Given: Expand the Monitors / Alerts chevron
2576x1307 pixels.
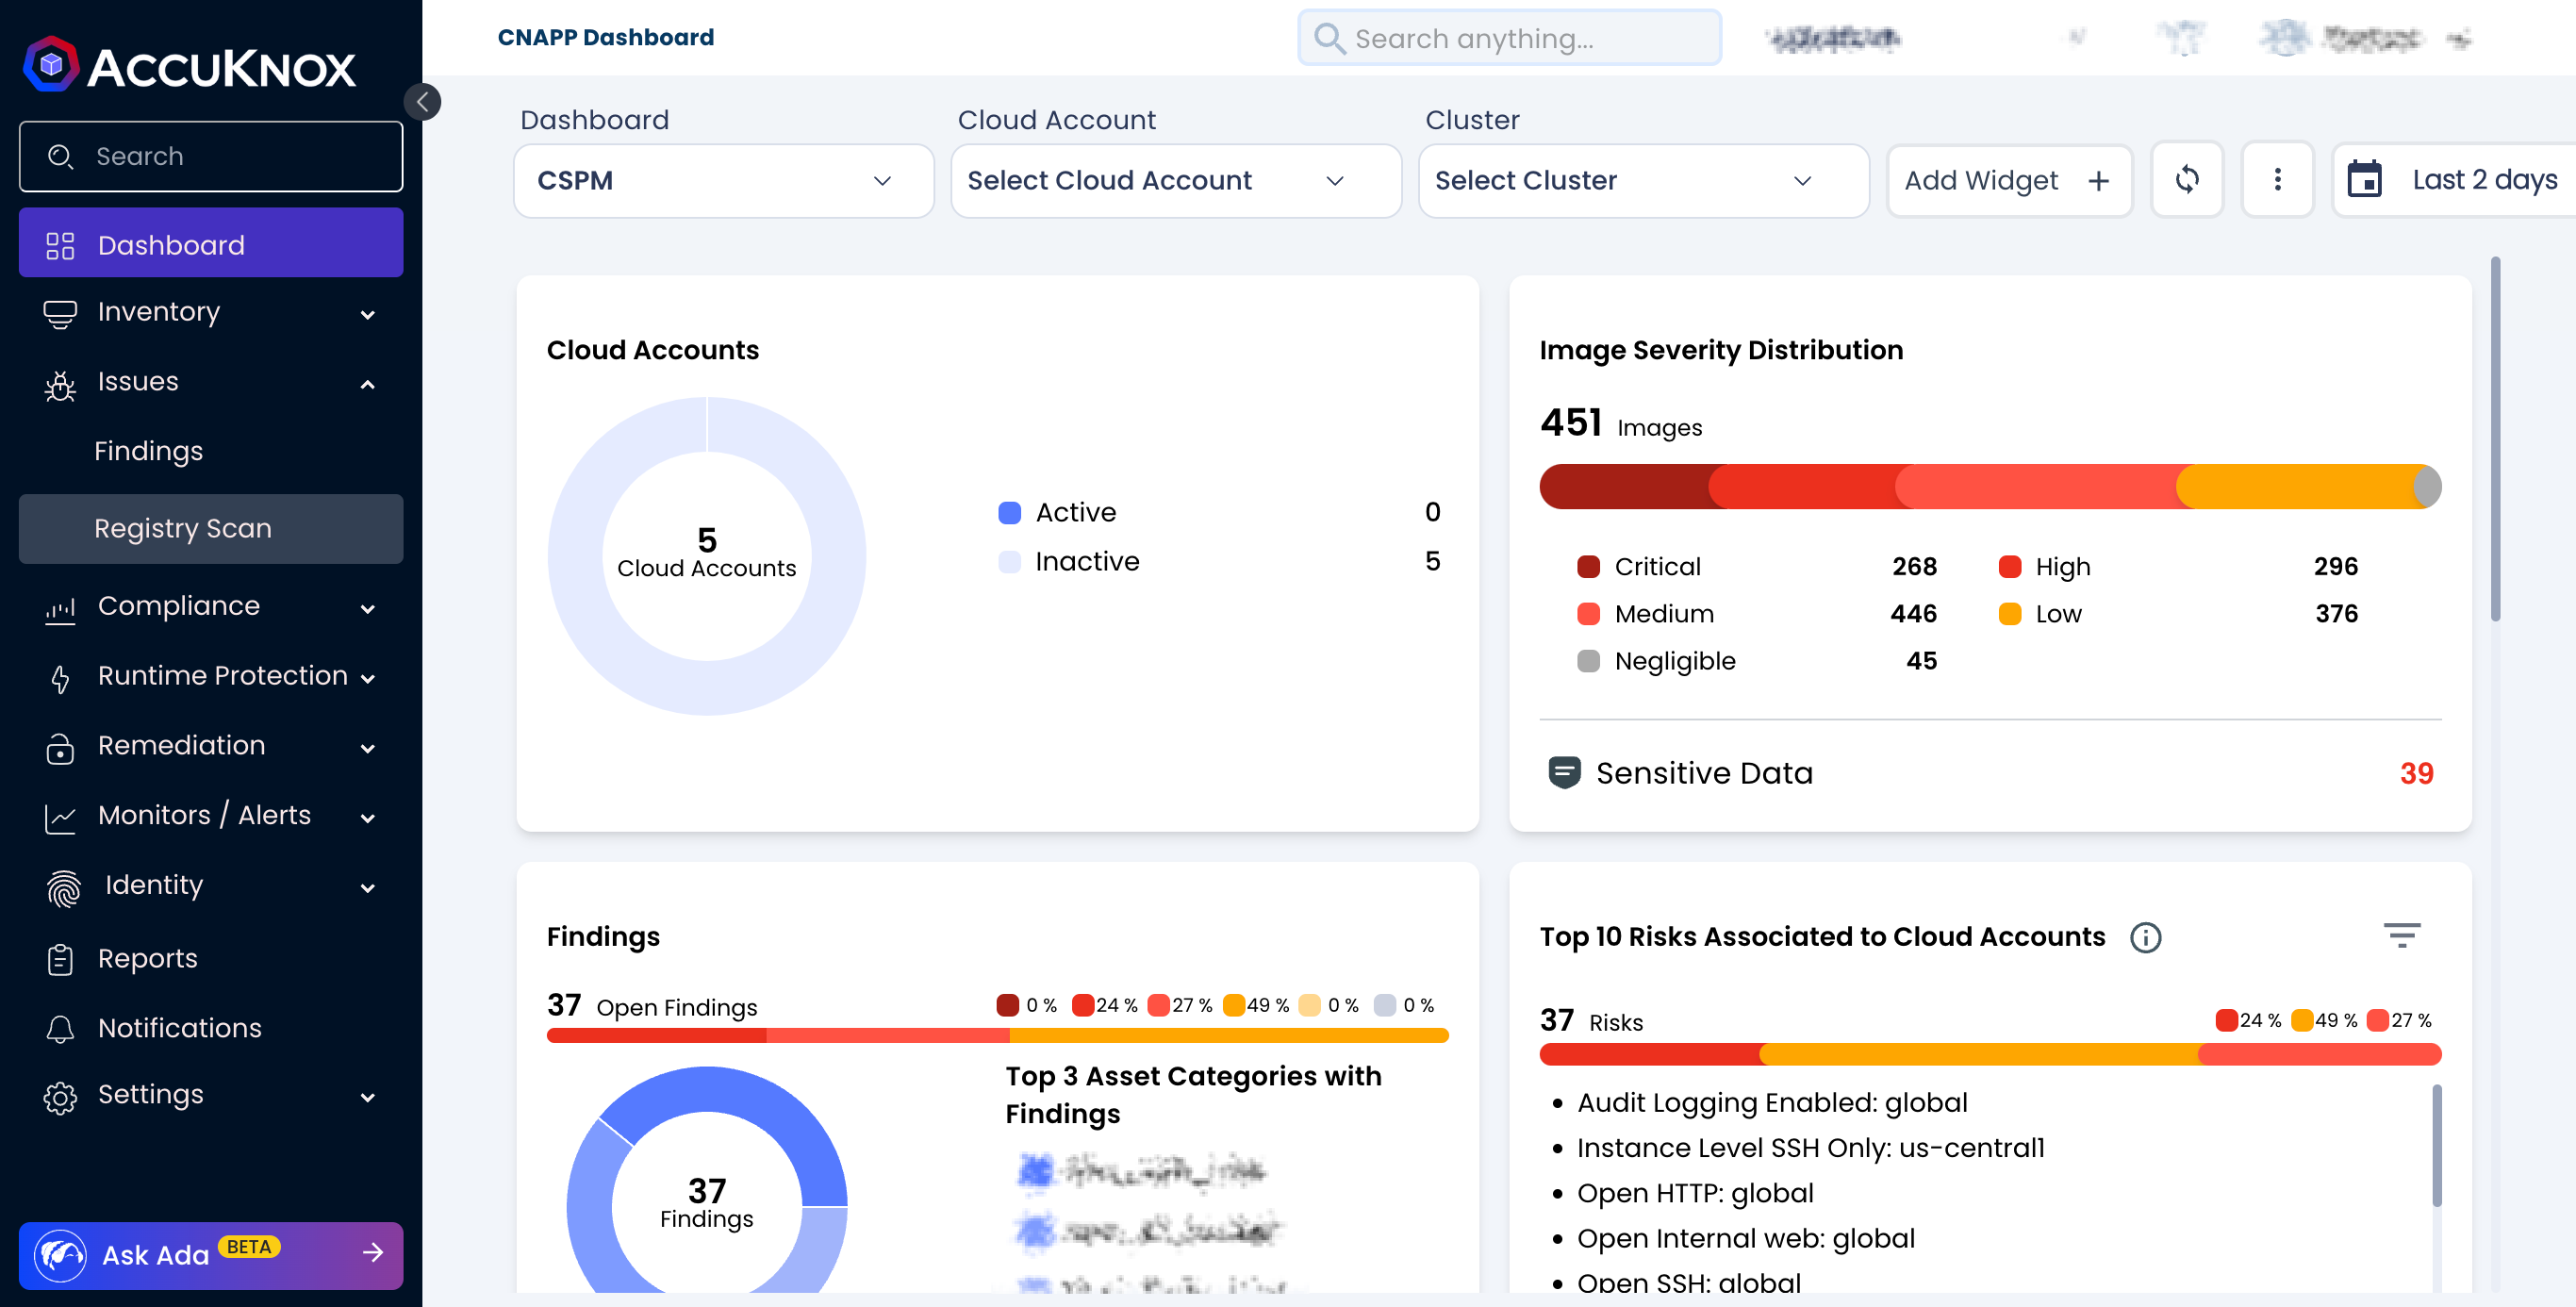Looking at the screenshot, I should click(368, 818).
